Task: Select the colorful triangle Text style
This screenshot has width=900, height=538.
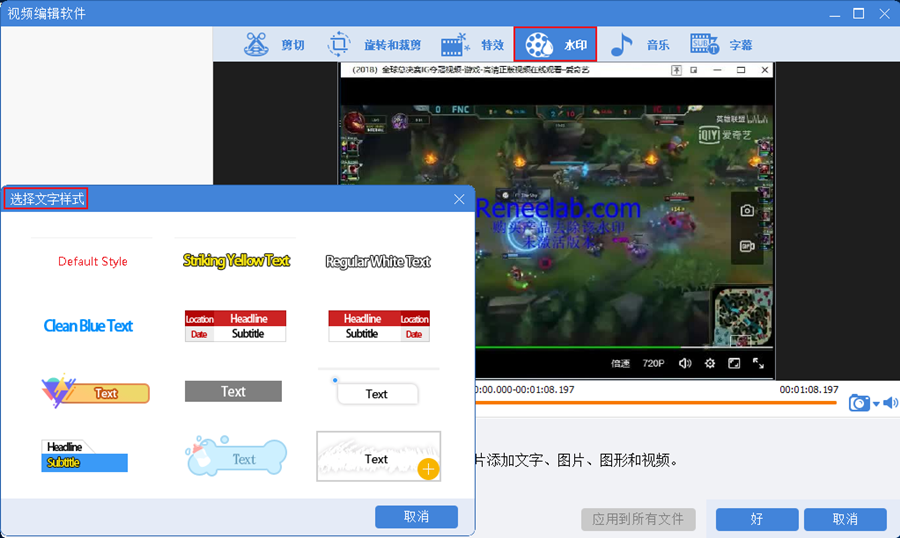Action: coord(95,391)
